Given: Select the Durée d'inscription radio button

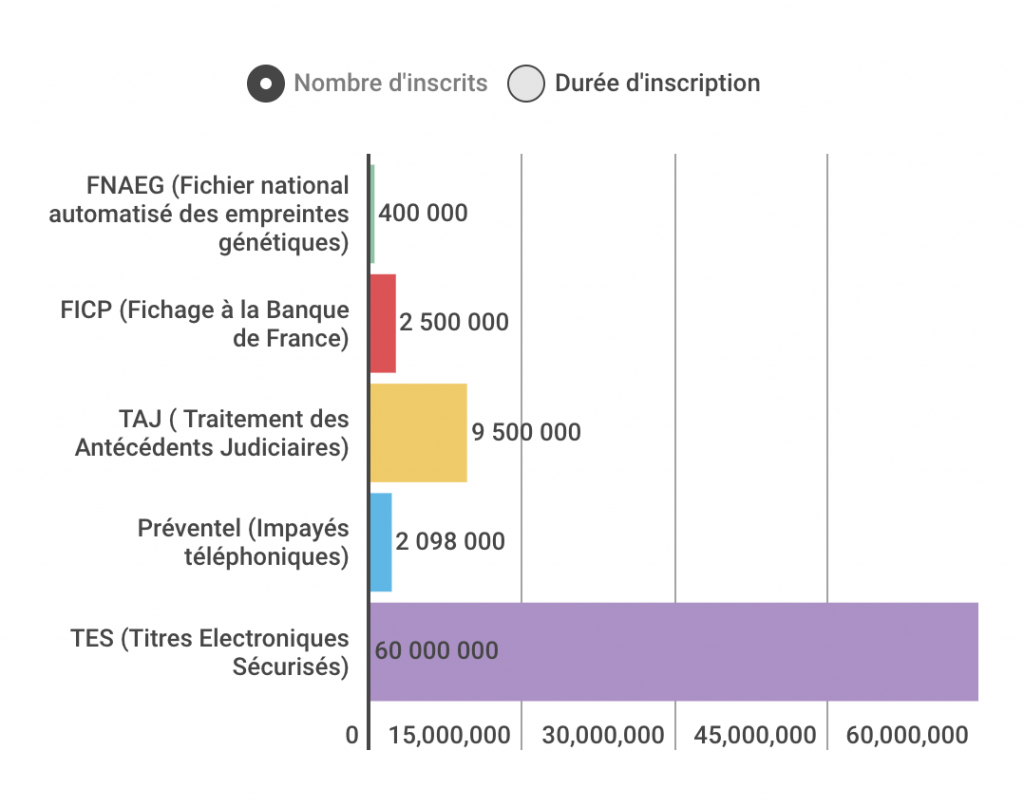Looking at the screenshot, I should pyautogui.click(x=525, y=83).
